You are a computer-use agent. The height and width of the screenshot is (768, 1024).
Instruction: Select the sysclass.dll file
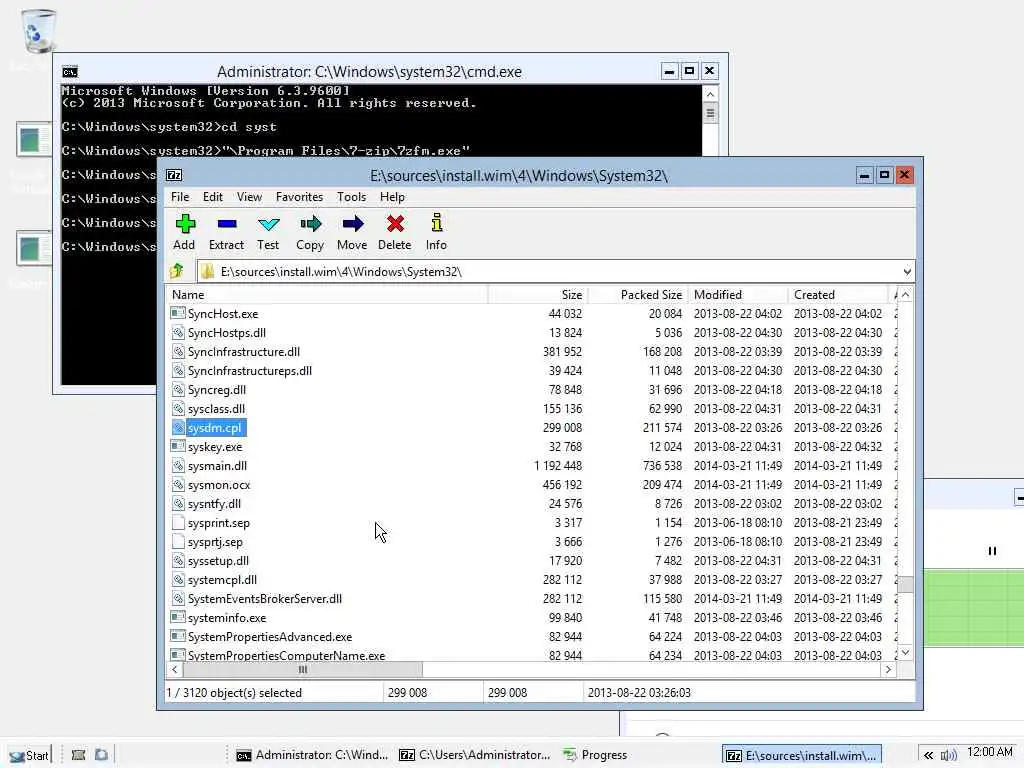click(x=216, y=409)
